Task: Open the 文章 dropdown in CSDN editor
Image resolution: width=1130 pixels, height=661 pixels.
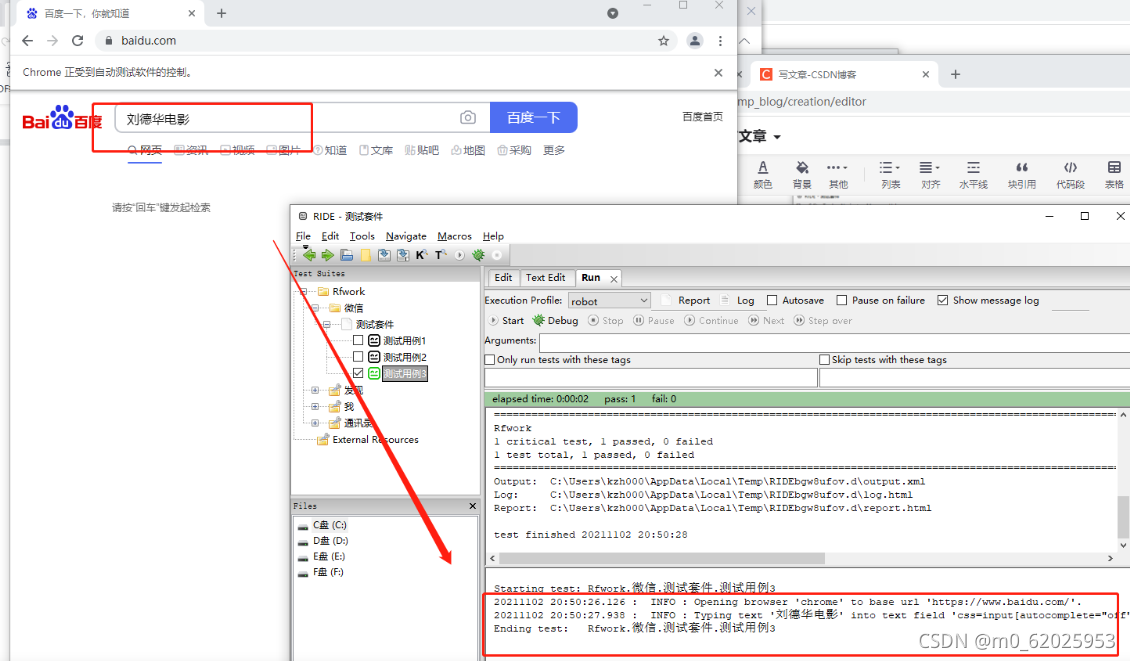Action: click(x=758, y=136)
